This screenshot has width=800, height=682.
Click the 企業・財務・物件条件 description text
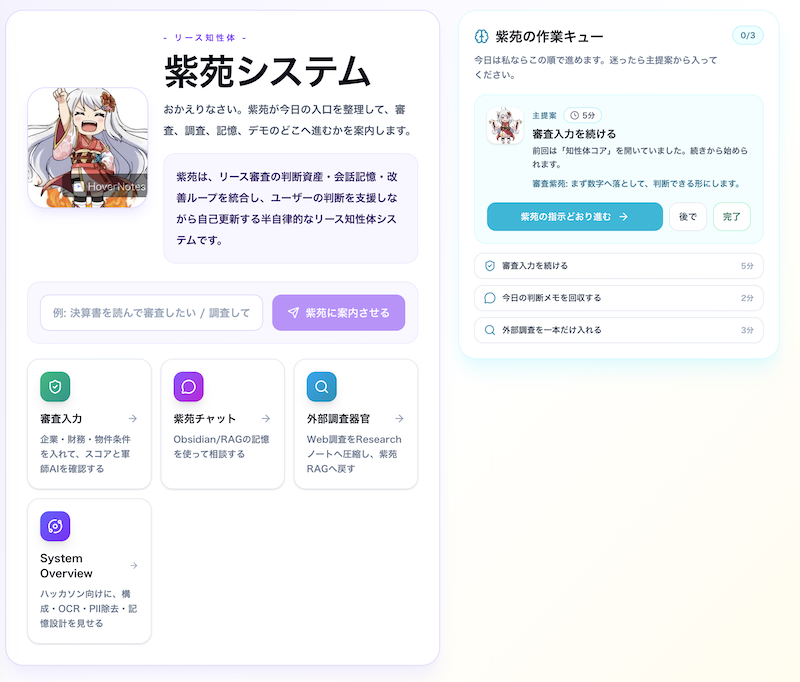click(86, 454)
